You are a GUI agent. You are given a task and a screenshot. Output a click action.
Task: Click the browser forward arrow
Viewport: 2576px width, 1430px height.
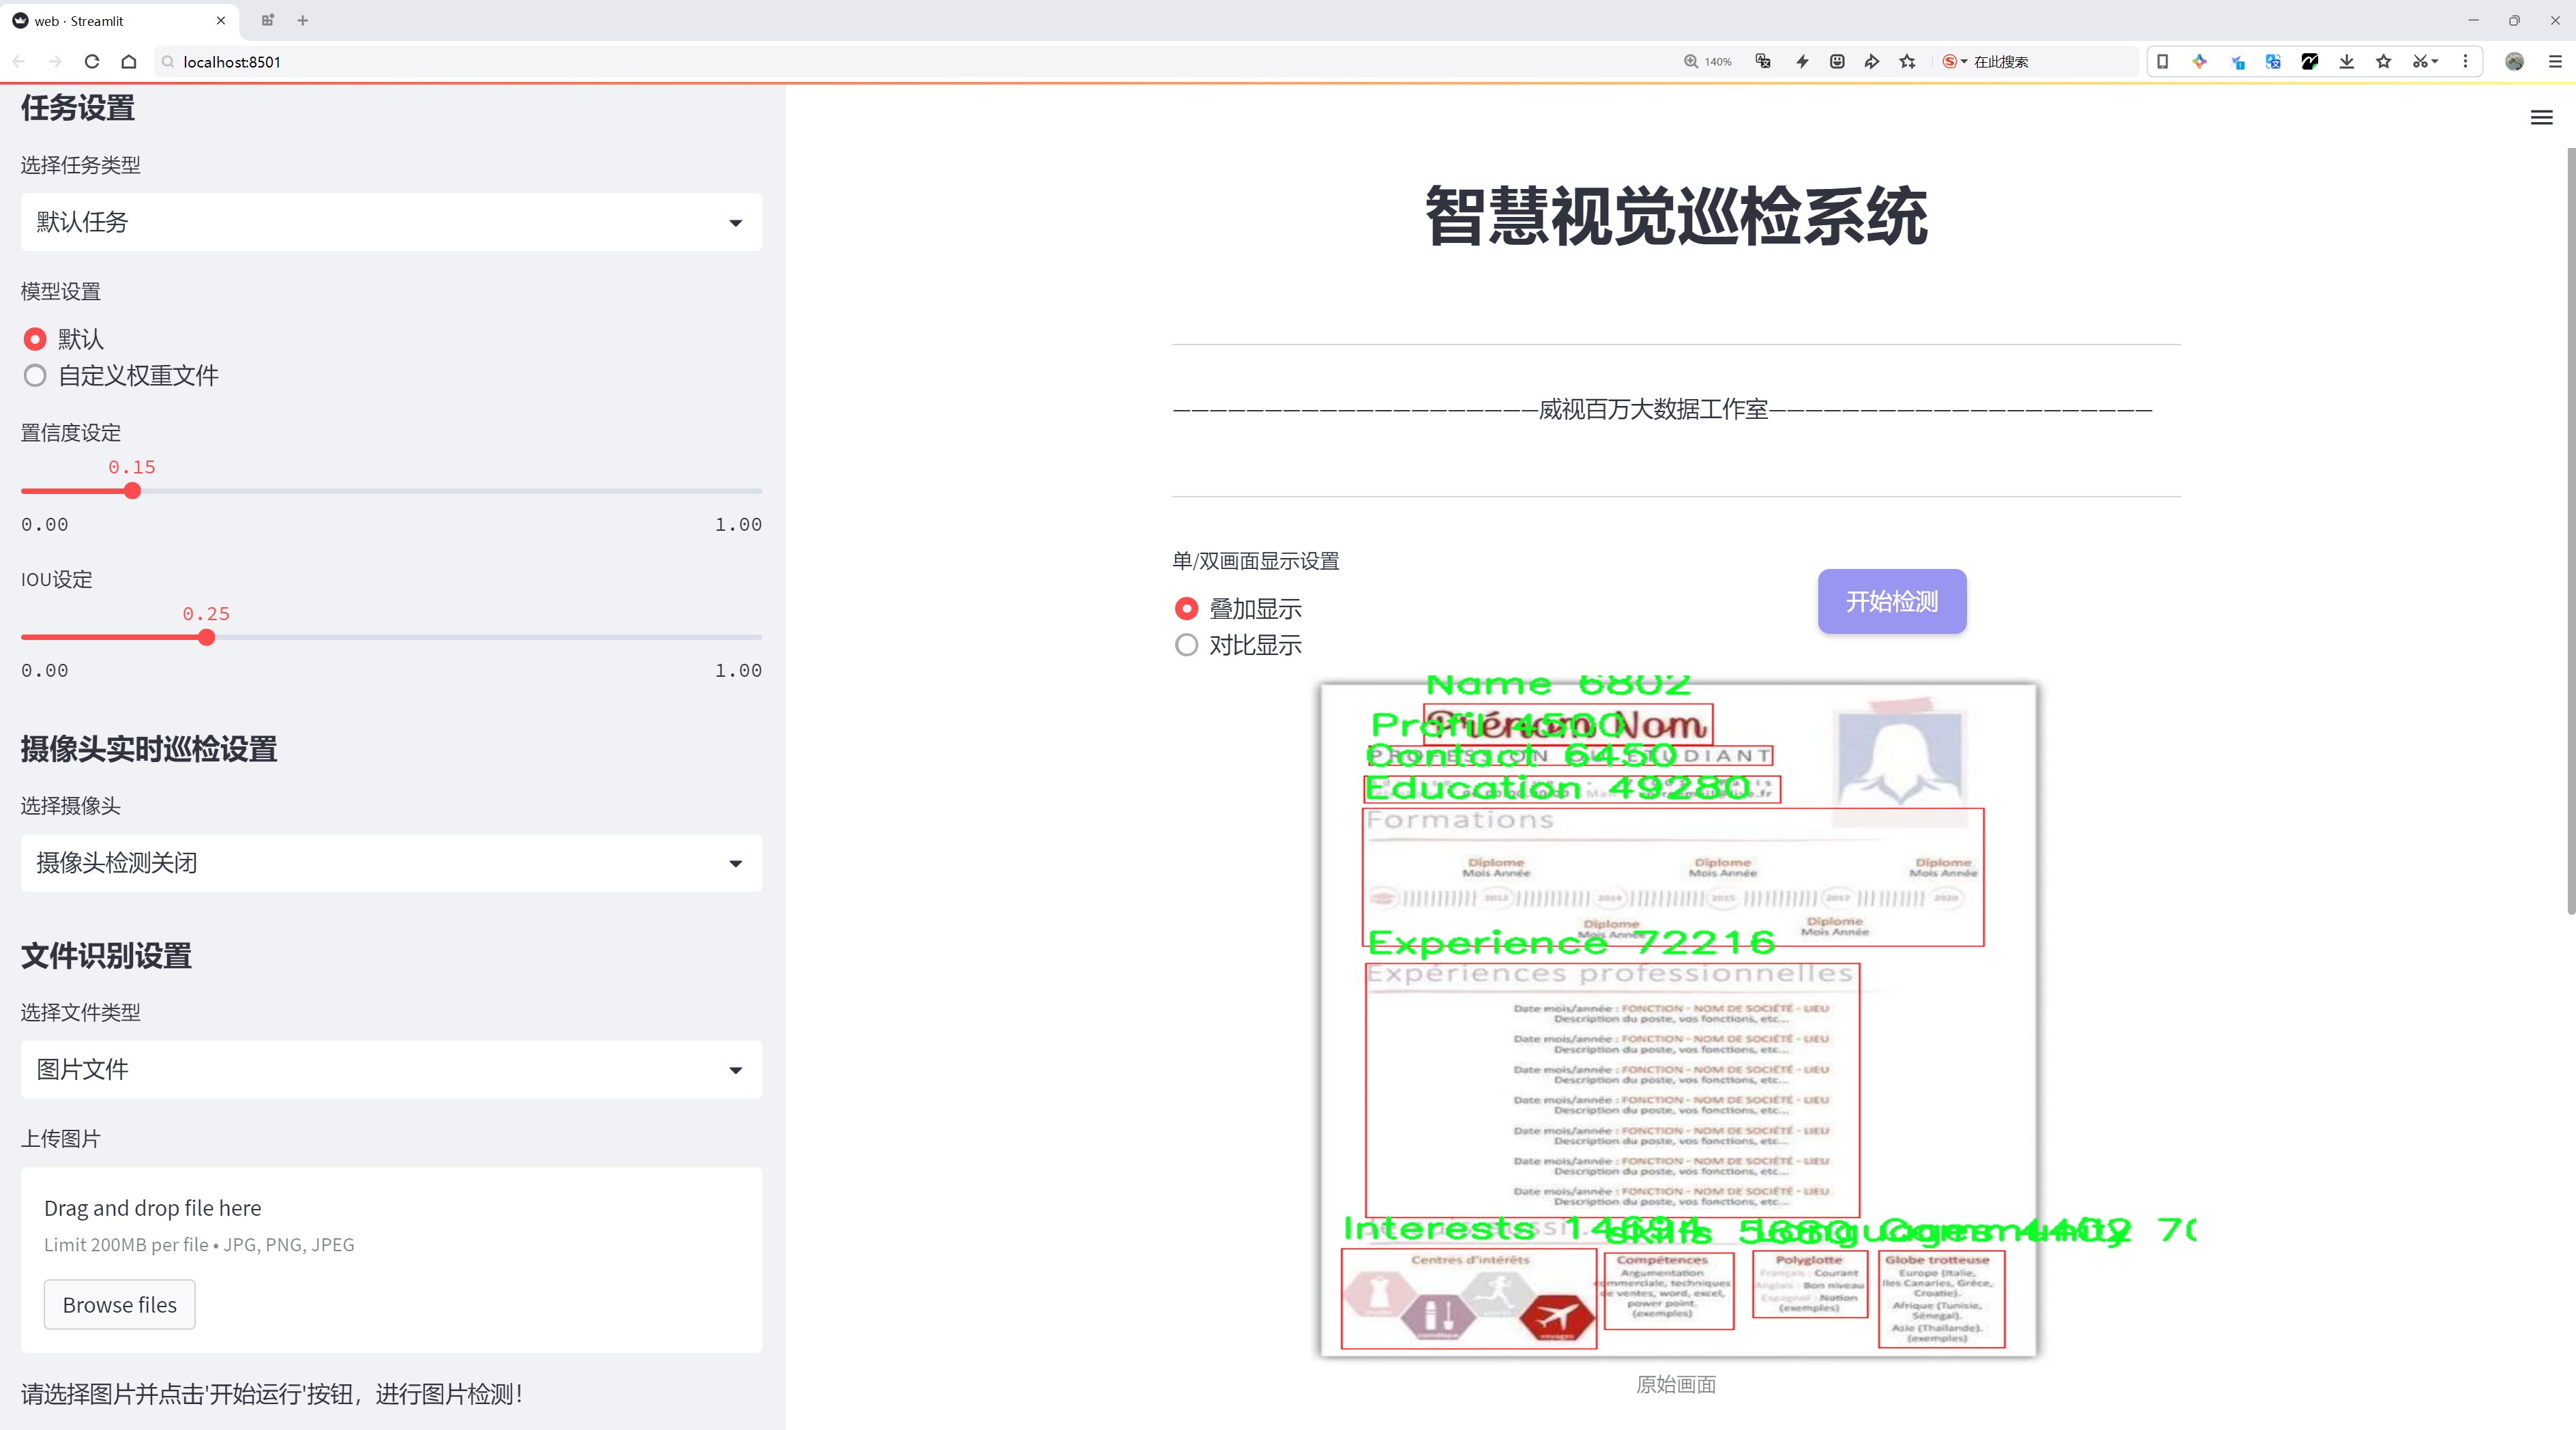tap(55, 62)
